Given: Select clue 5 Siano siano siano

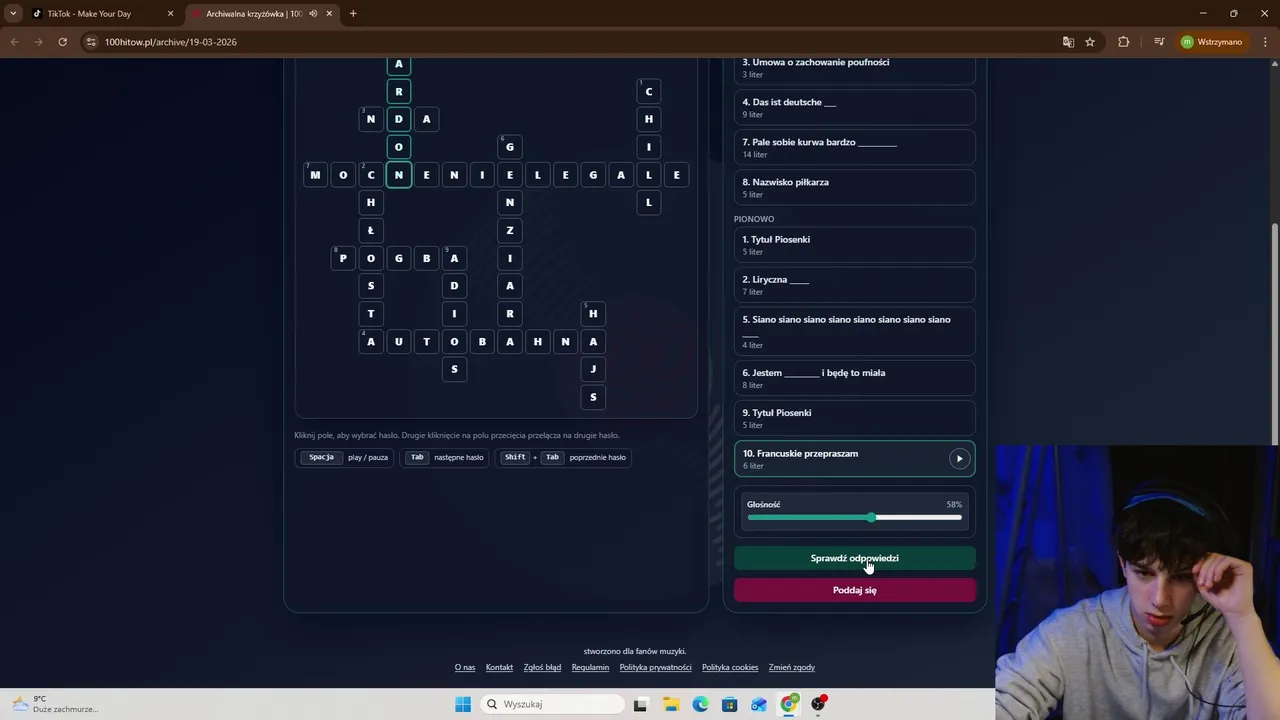Looking at the screenshot, I should pyautogui.click(x=854, y=331).
